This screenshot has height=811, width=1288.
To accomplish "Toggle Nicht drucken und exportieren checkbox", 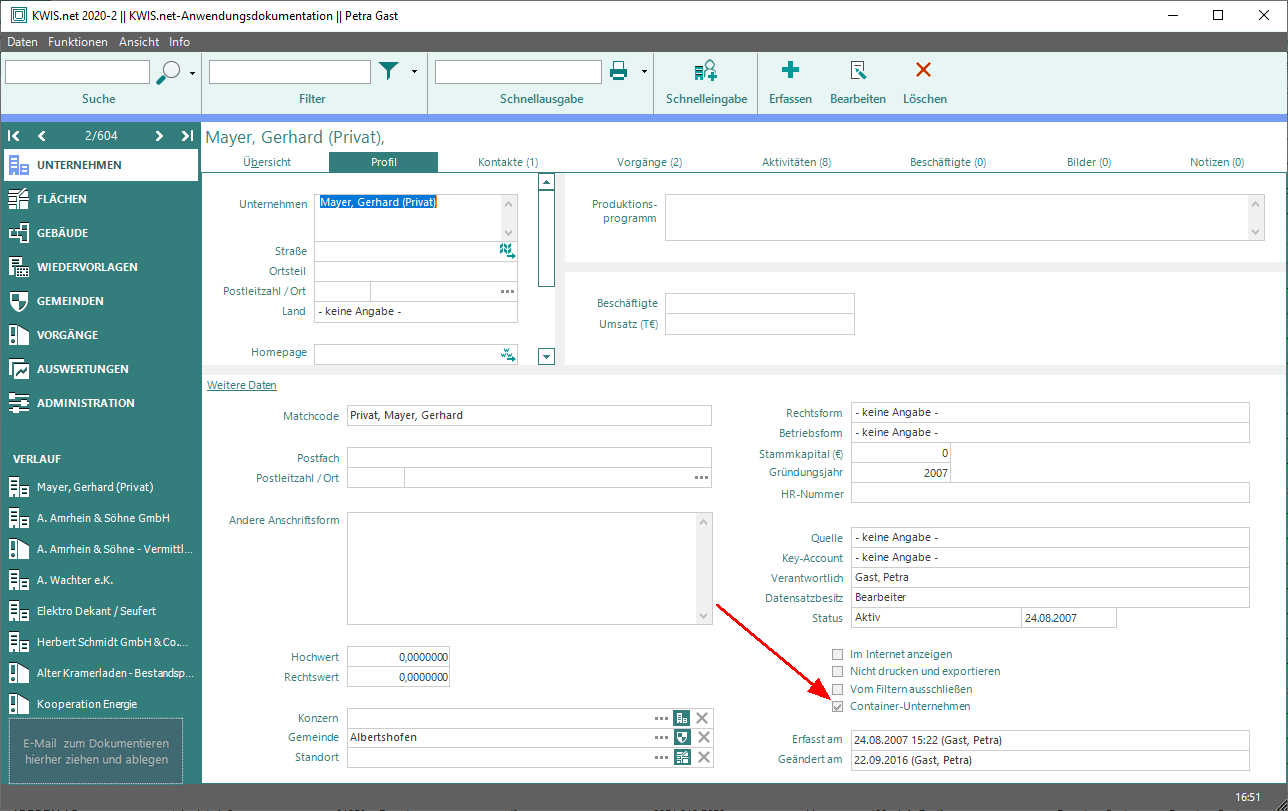I will (838, 671).
